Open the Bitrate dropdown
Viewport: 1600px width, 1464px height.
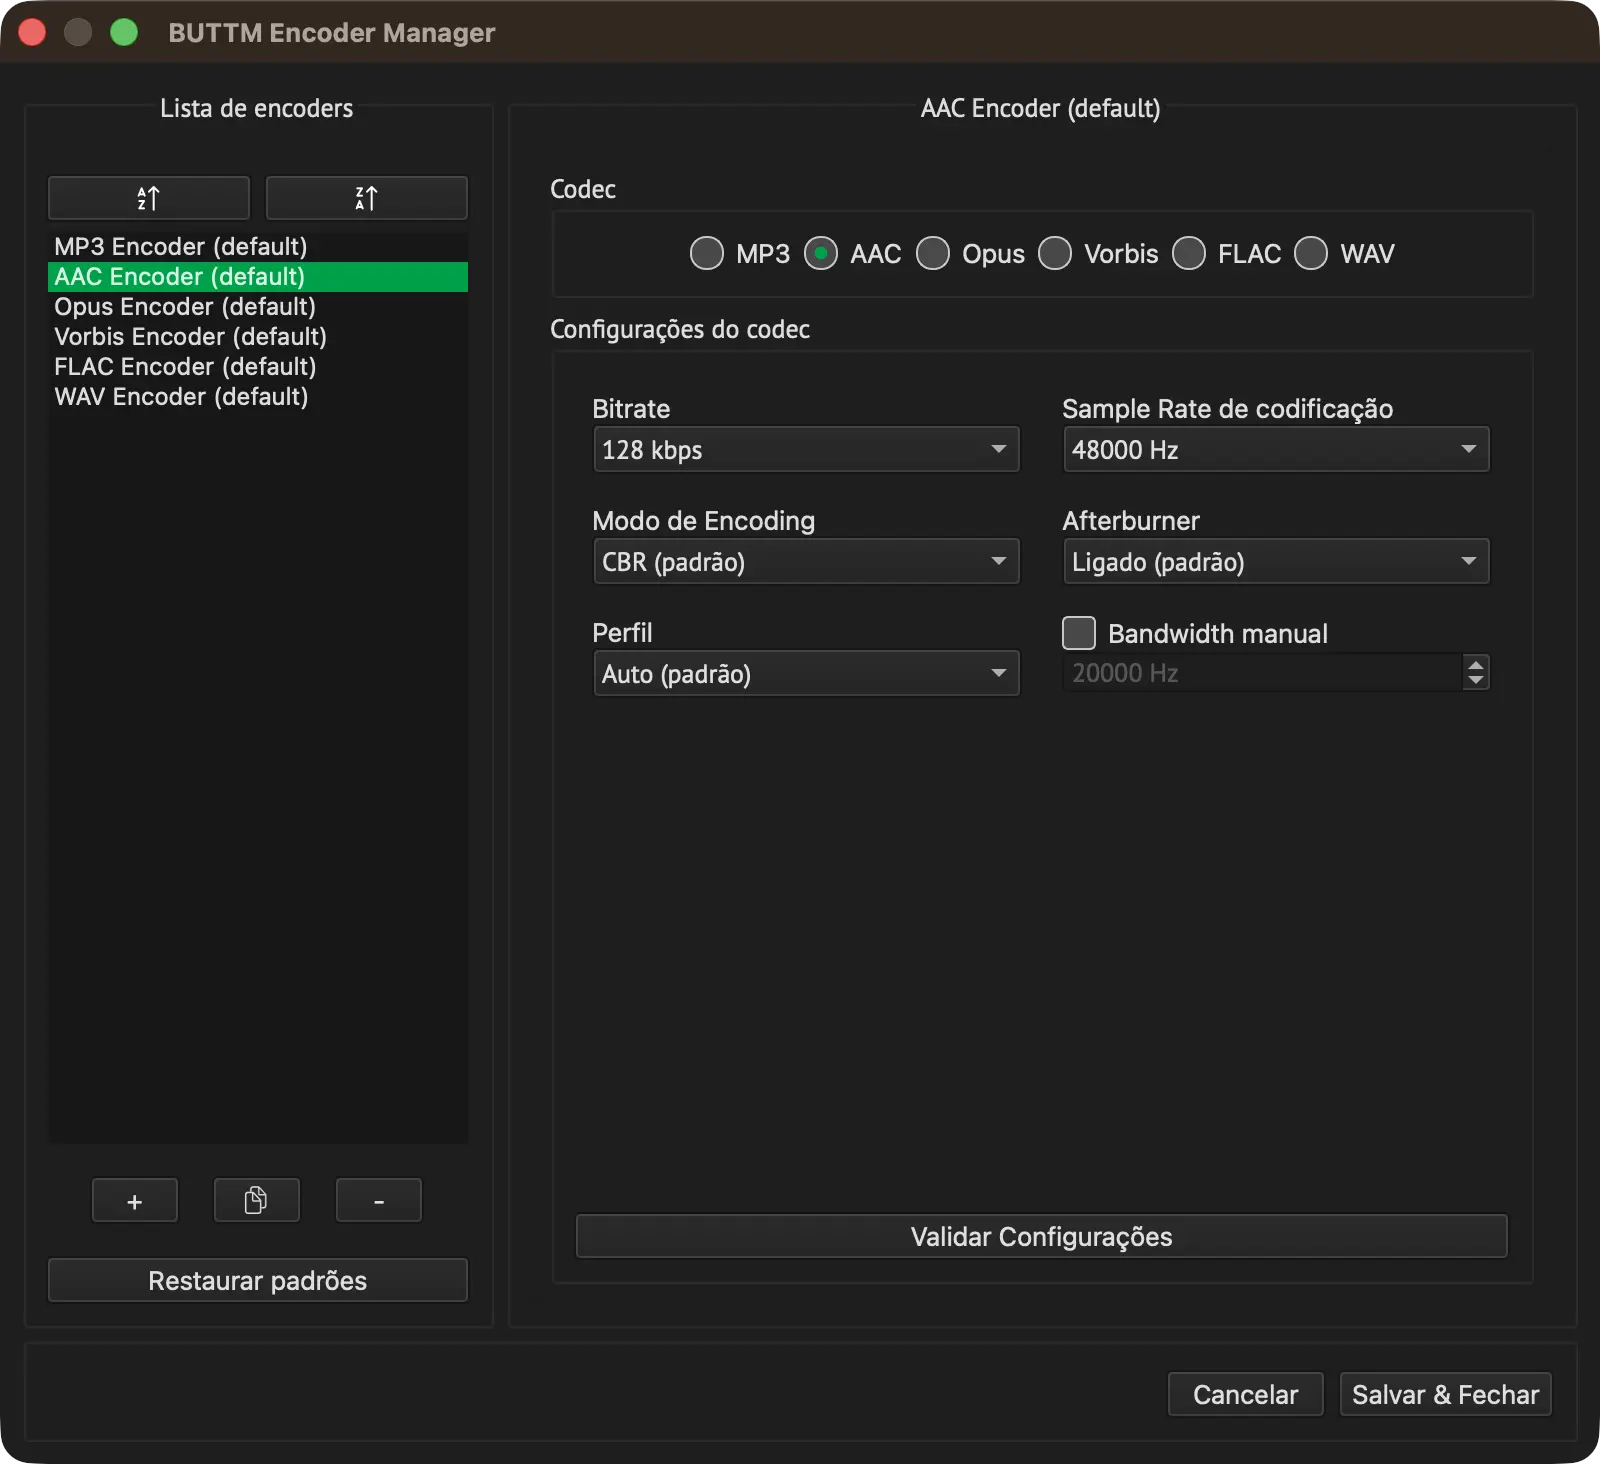tap(806, 449)
